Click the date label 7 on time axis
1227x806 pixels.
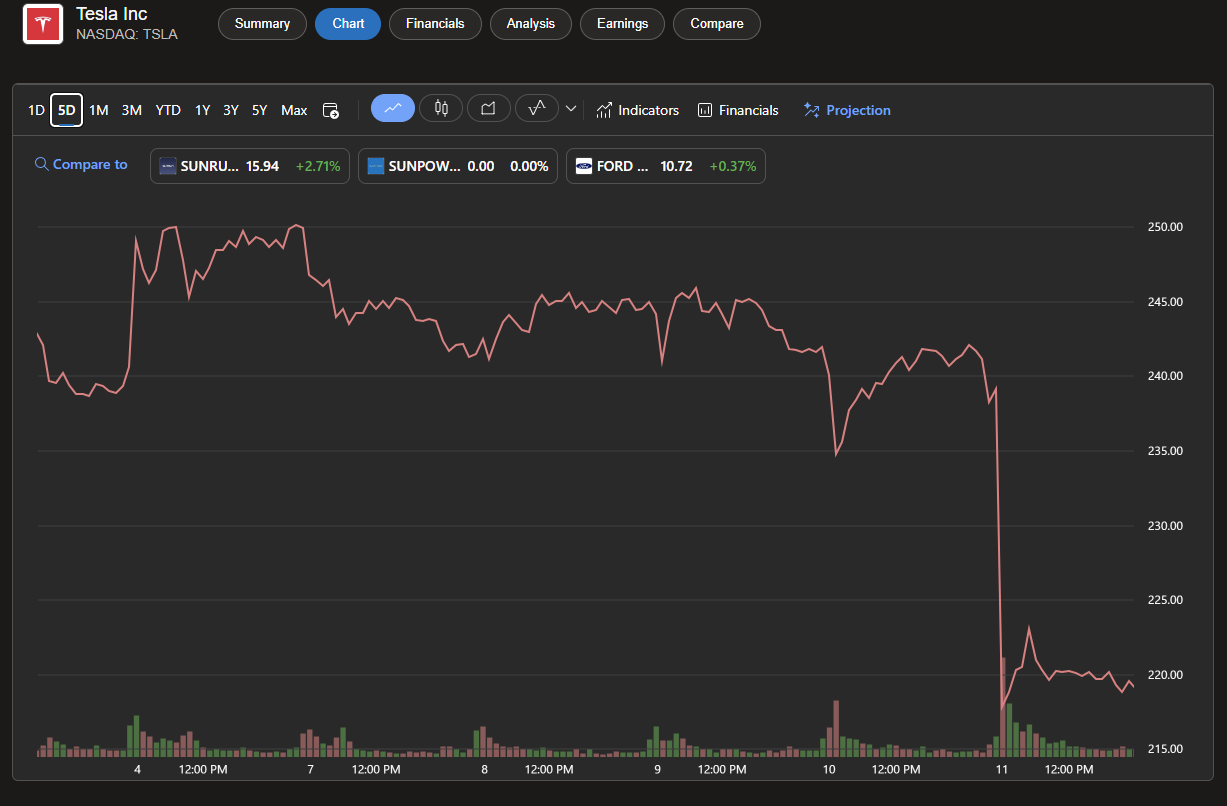pos(311,770)
